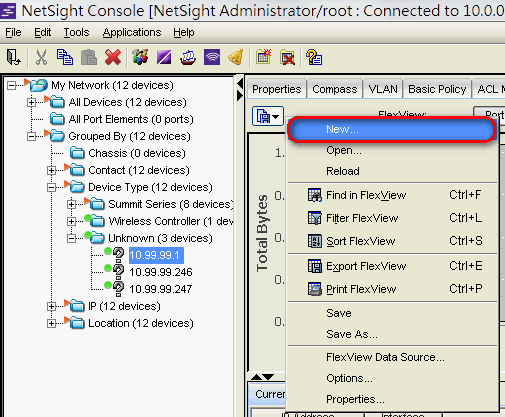The image size is (505, 417).
Task: Select Save in the FlexView menu
Action: tap(392, 313)
